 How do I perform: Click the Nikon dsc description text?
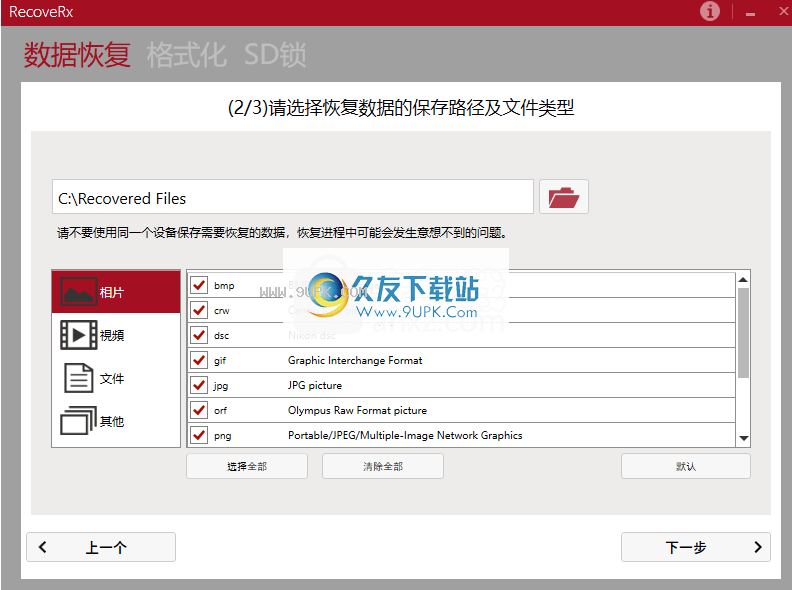point(312,335)
